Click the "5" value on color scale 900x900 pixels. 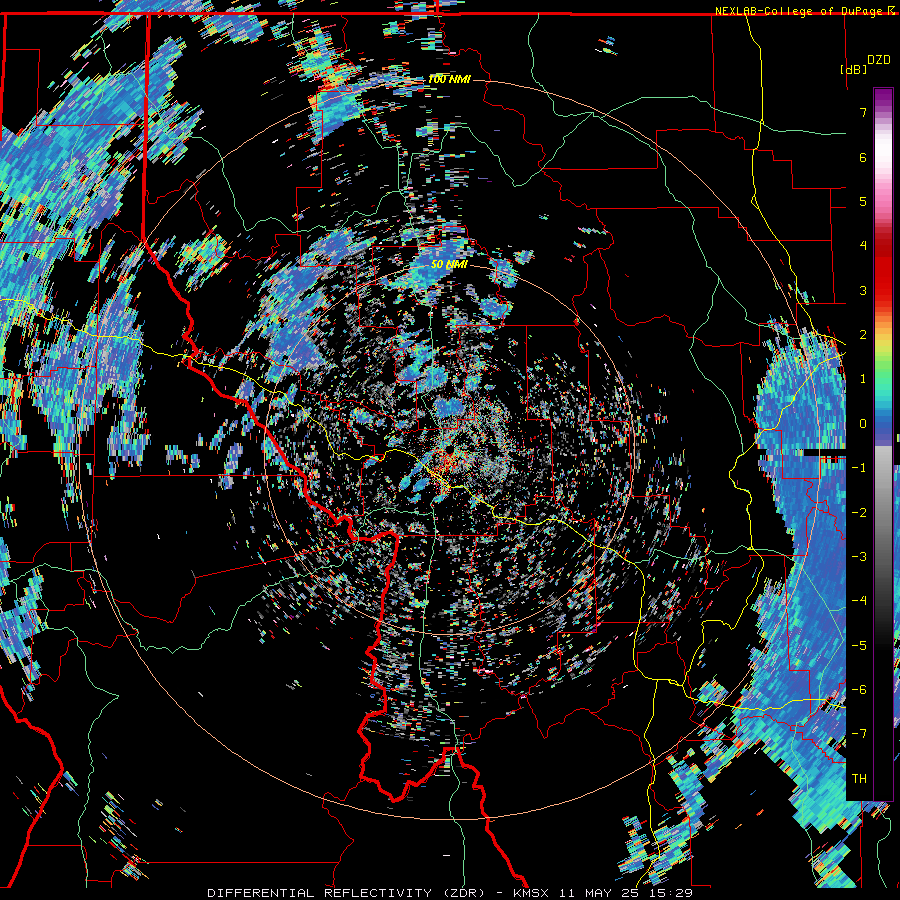pos(863,201)
